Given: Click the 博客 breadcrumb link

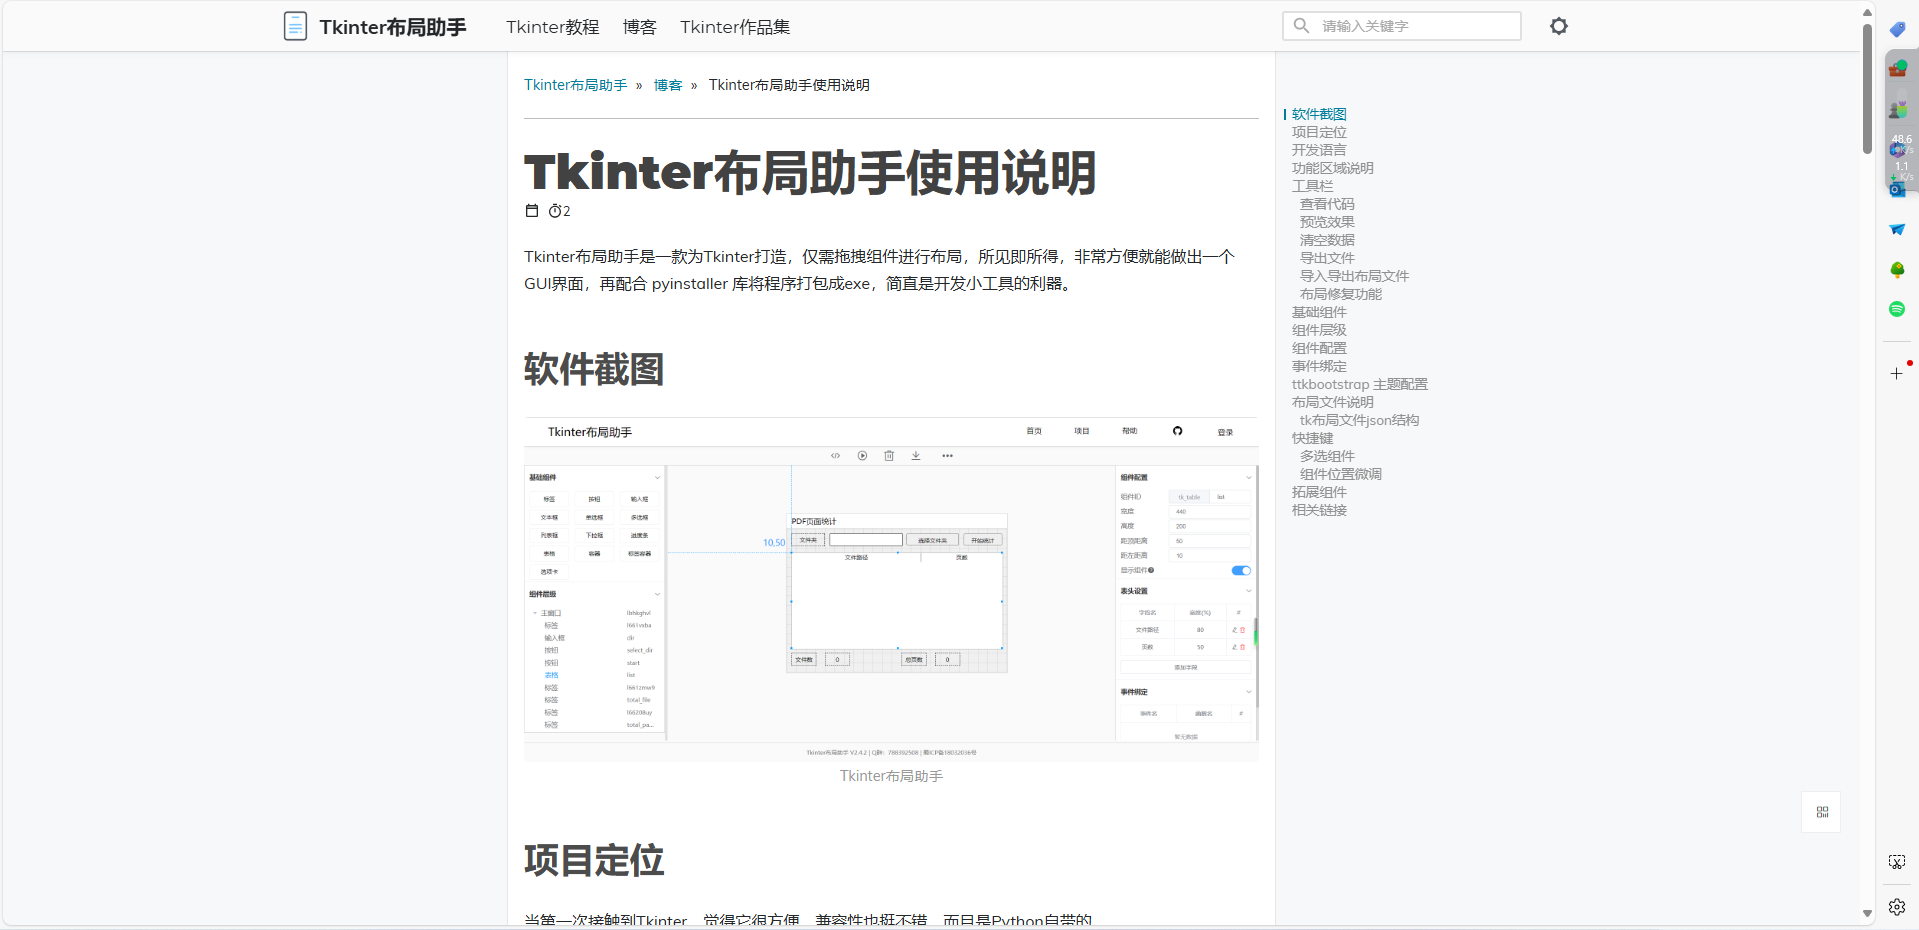Looking at the screenshot, I should (x=668, y=85).
